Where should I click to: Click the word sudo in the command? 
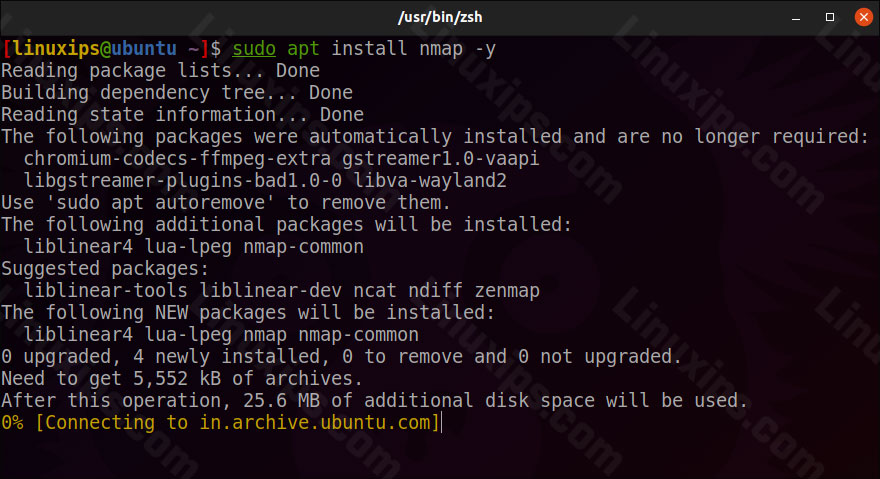point(254,49)
